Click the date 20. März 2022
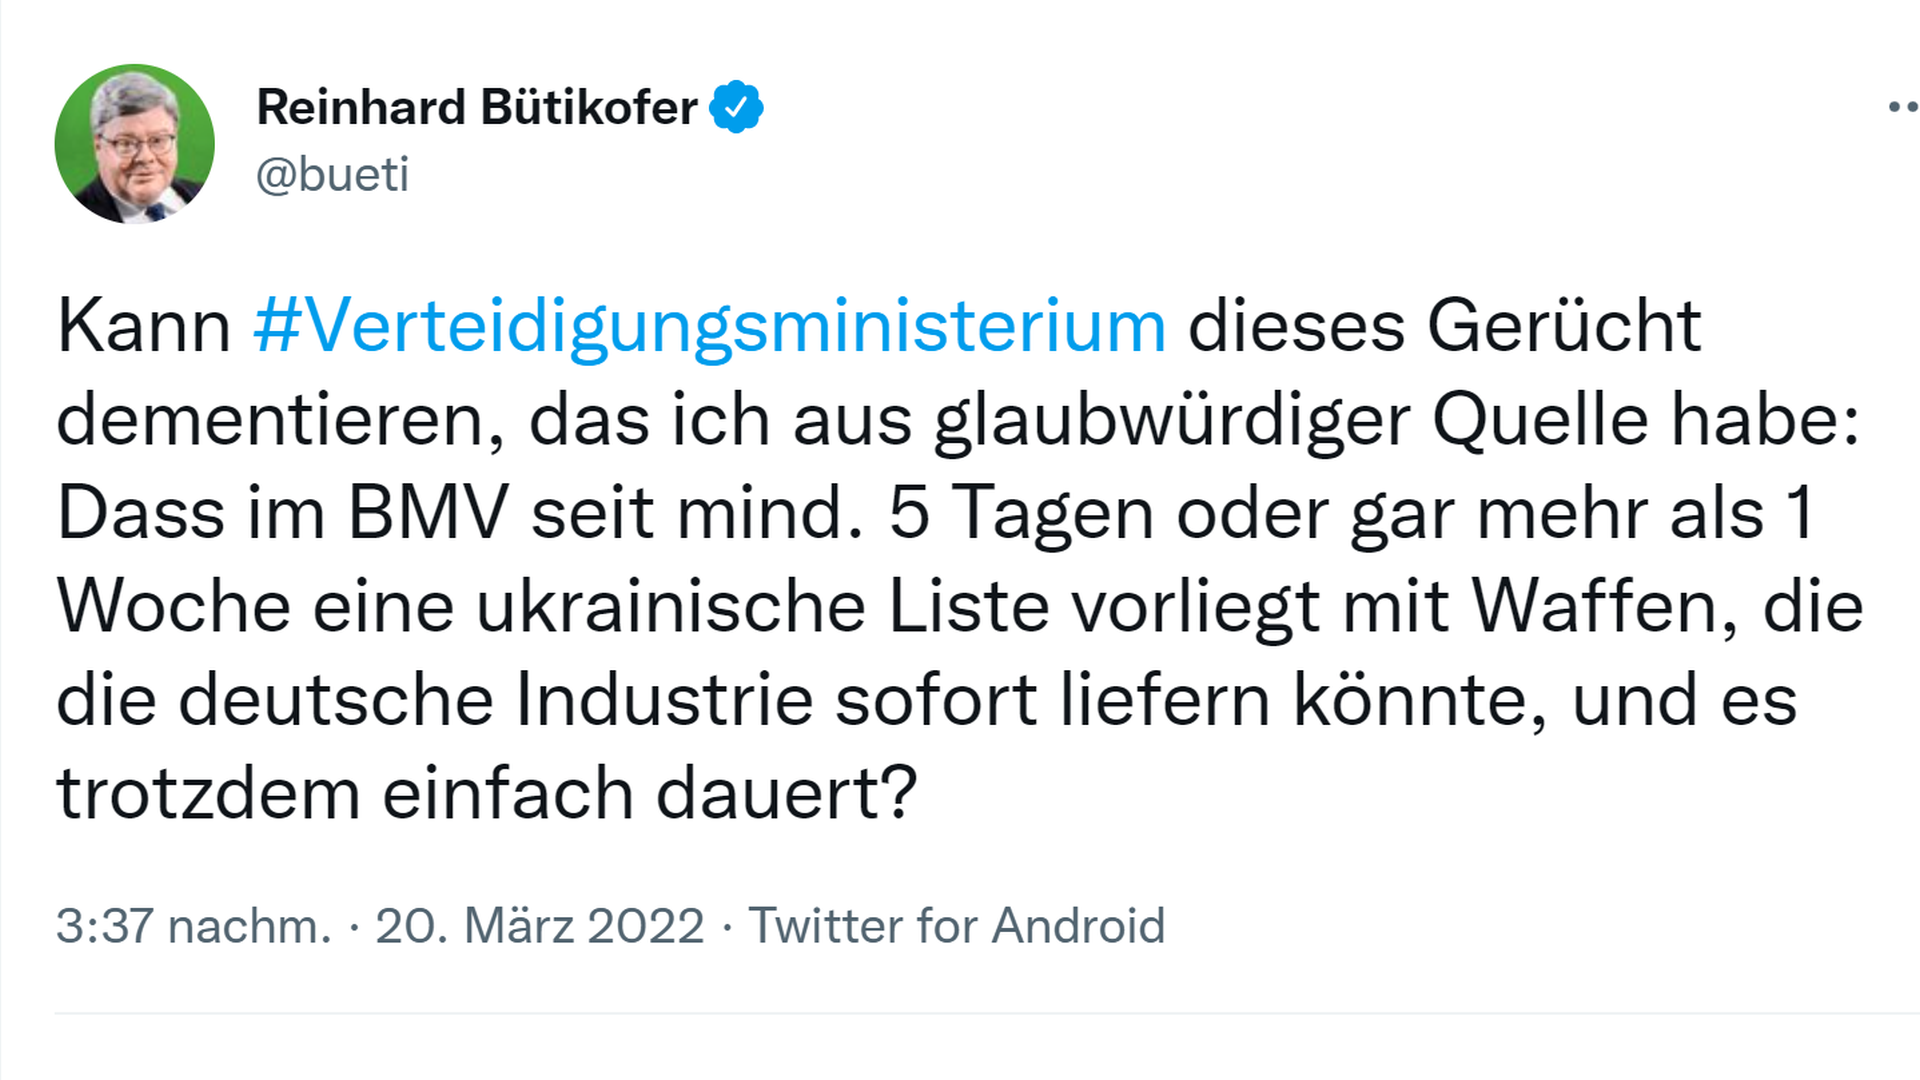The image size is (1920, 1080). [539, 926]
